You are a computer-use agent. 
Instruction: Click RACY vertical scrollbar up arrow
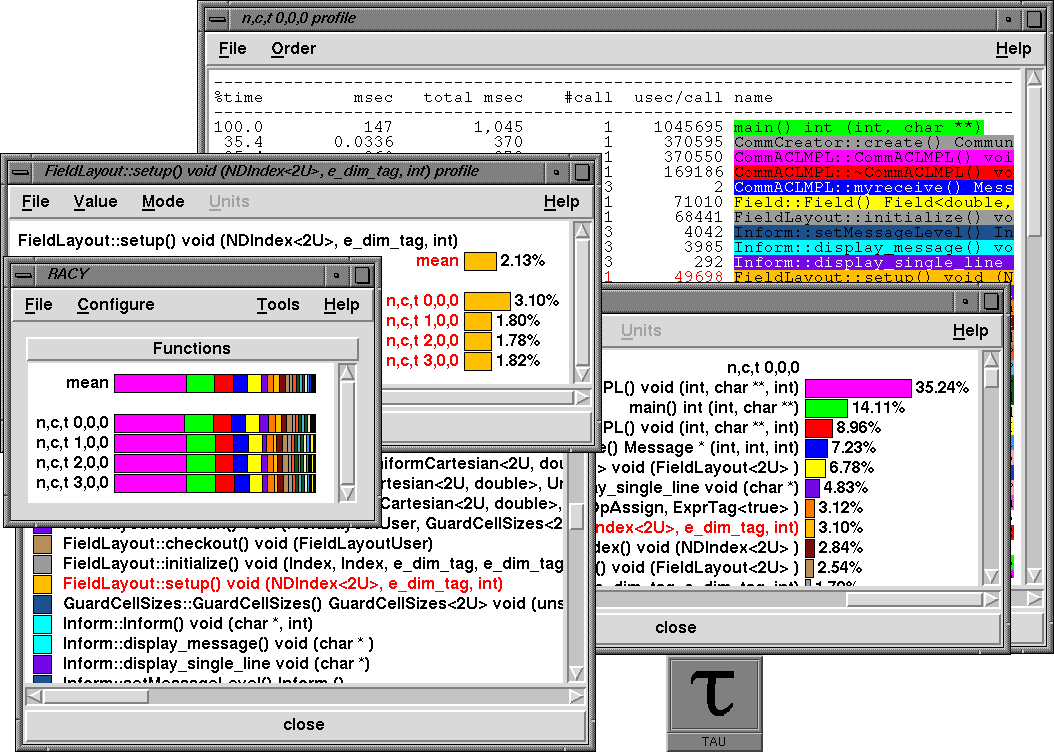tap(347, 374)
